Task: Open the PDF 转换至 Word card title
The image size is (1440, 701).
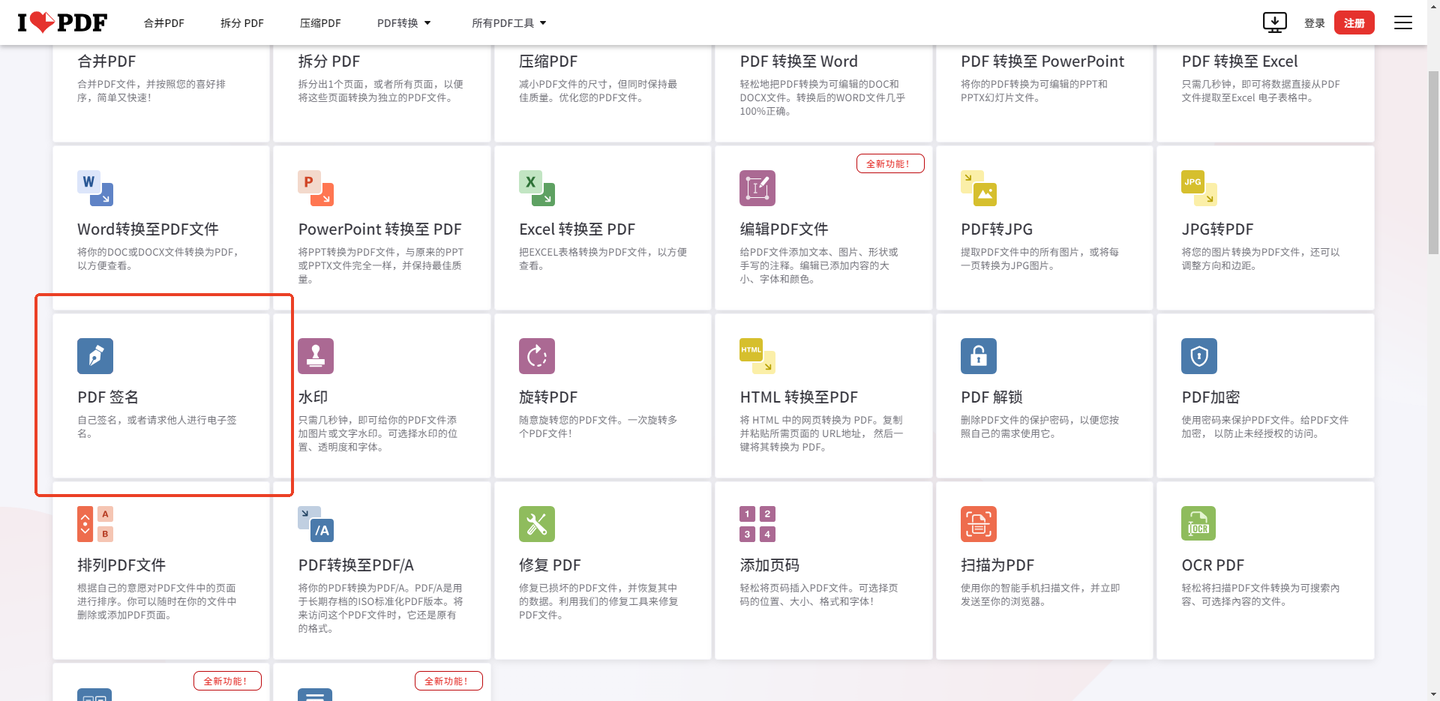Action: coord(799,61)
